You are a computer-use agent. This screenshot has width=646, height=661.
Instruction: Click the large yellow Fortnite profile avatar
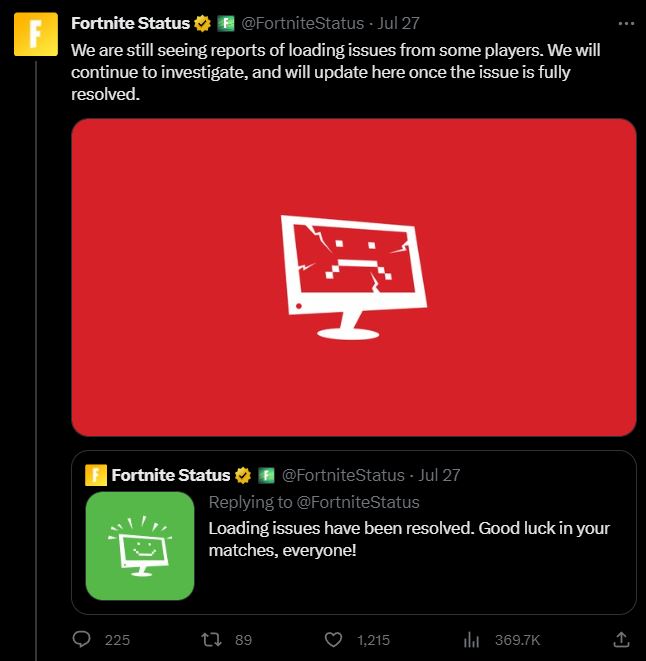tap(36, 34)
